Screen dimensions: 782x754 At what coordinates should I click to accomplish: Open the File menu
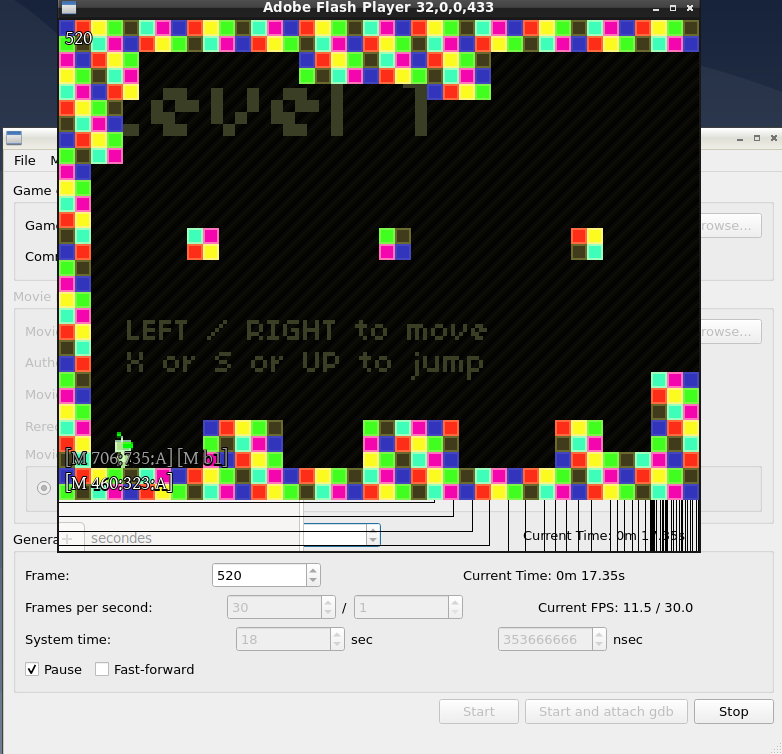click(24, 161)
